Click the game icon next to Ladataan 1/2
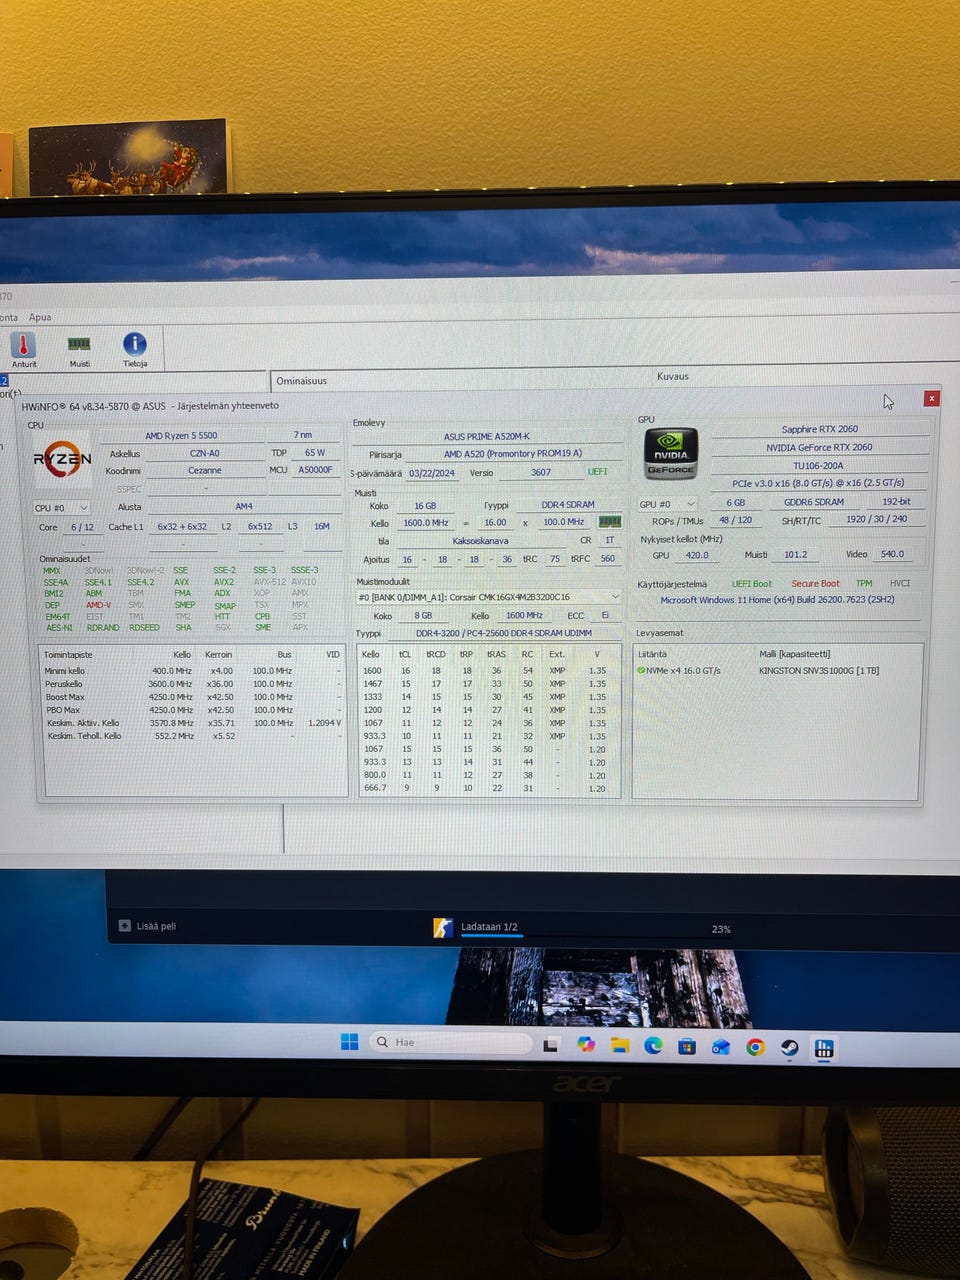This screenshot has width=960, height=1280. coord(443,928)
